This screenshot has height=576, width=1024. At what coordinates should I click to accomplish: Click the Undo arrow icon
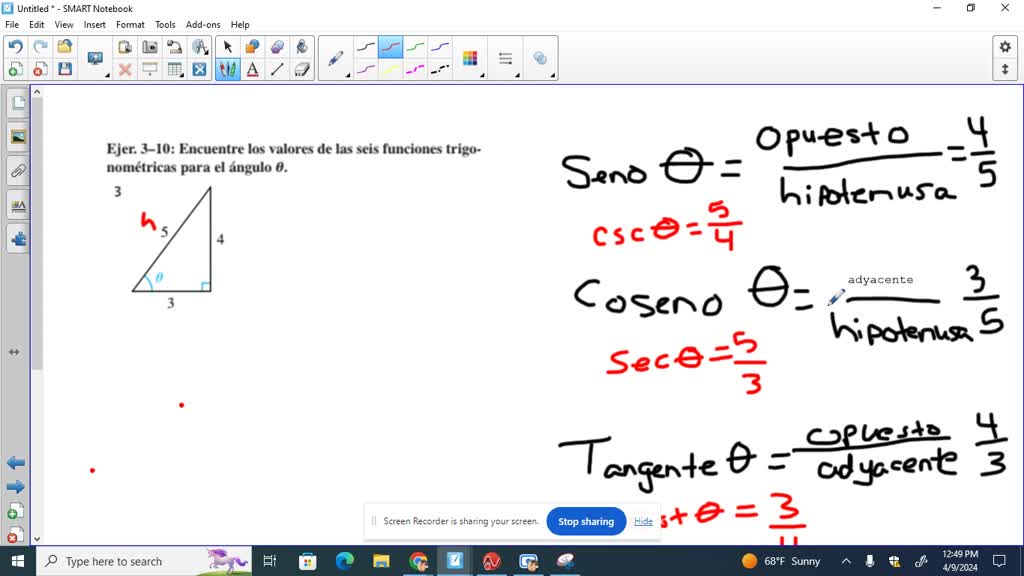click(x=15, y=47)
